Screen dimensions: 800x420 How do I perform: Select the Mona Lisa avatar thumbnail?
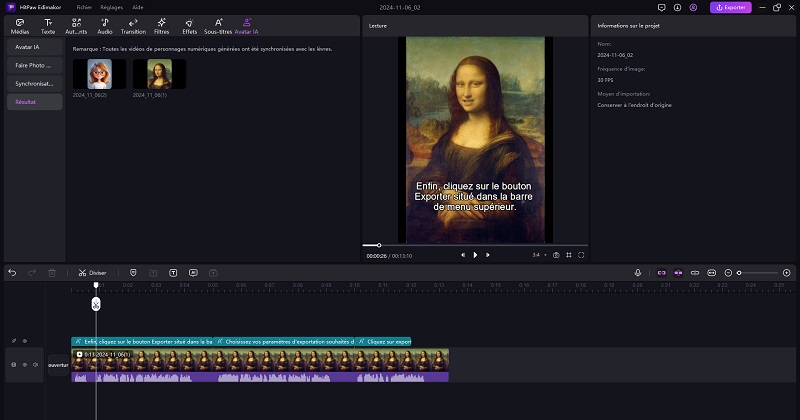coord(159,73)
